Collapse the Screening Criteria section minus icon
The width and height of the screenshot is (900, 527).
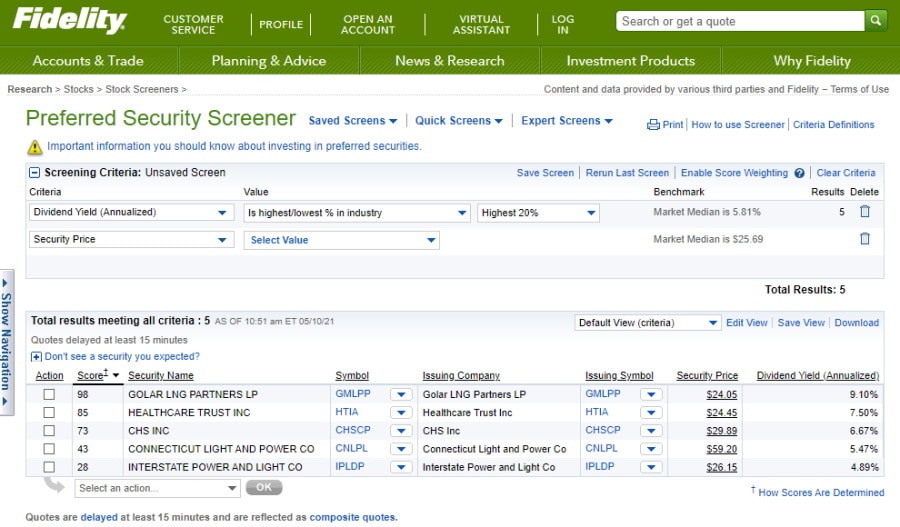click(34, 172)
